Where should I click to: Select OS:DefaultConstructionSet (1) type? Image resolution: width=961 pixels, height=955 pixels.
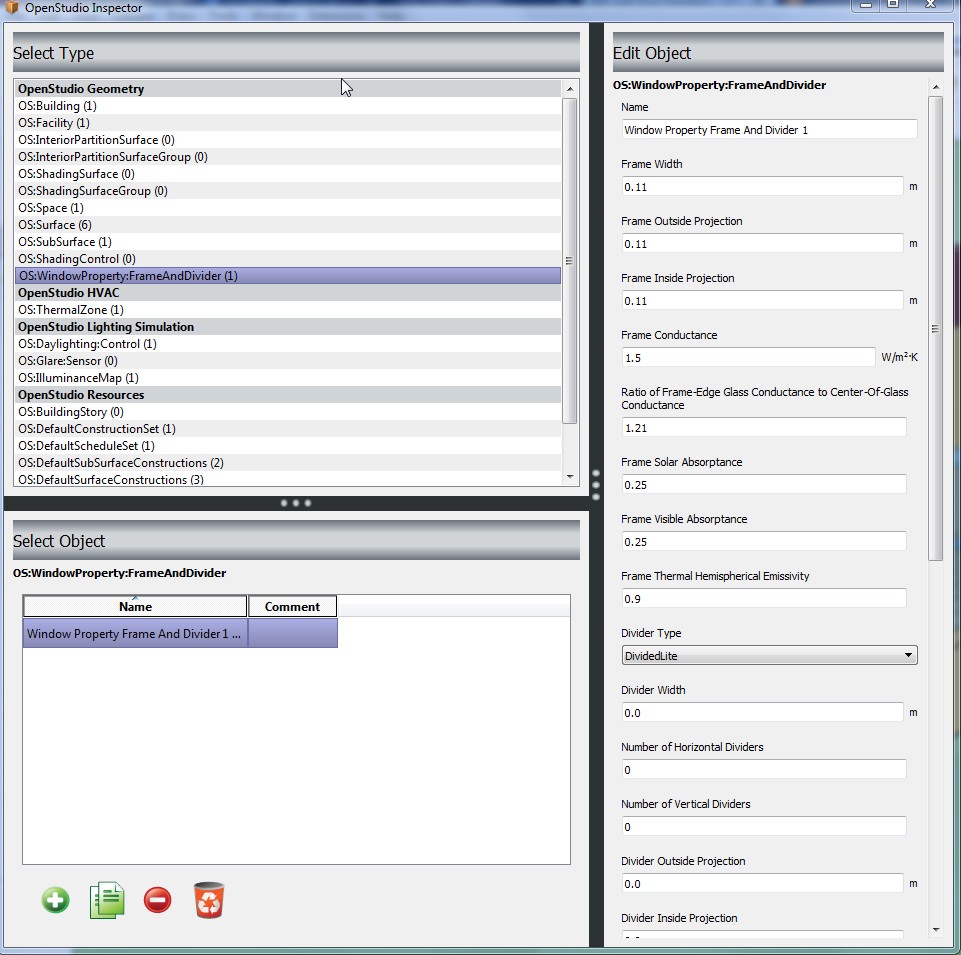(x=287, y=429)
